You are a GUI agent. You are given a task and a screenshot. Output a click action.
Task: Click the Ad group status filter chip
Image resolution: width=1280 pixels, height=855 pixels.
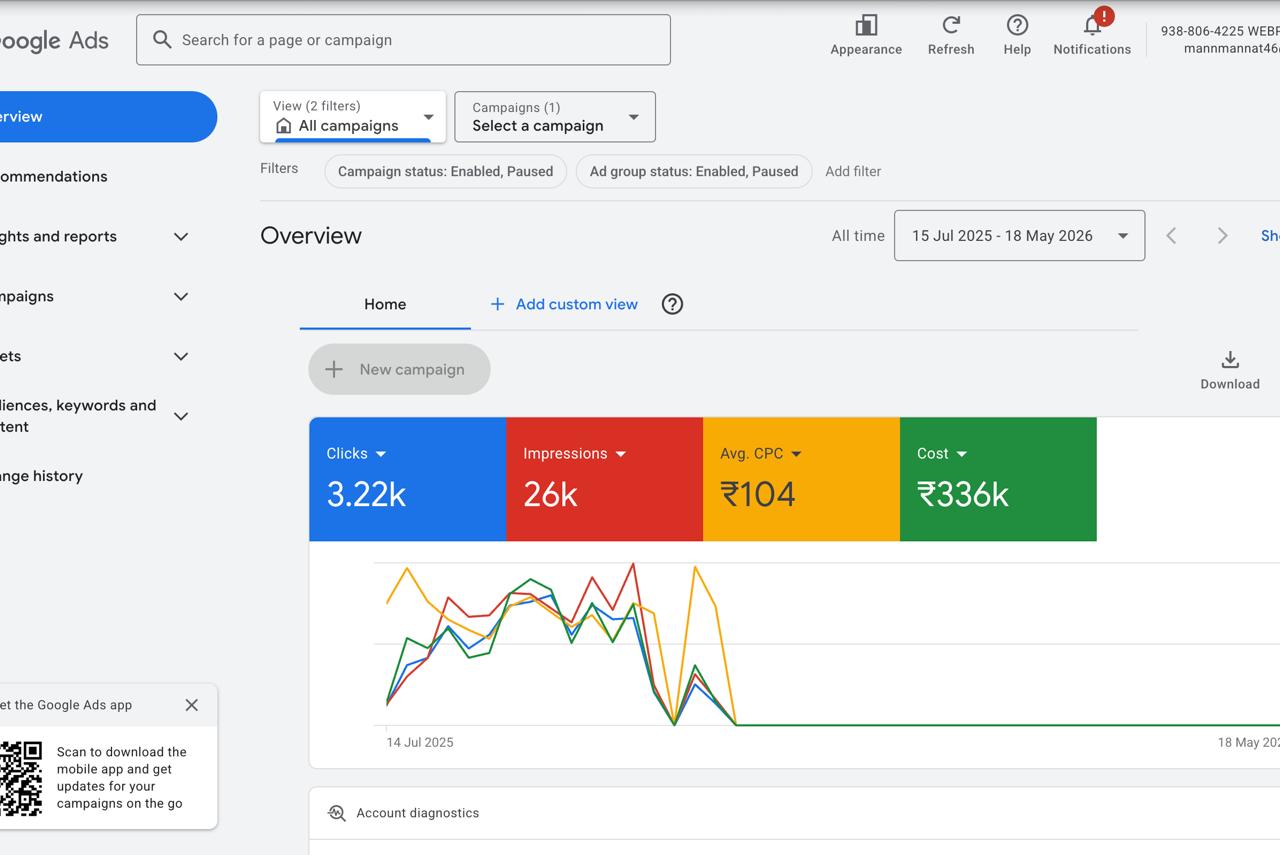[694, 171]
